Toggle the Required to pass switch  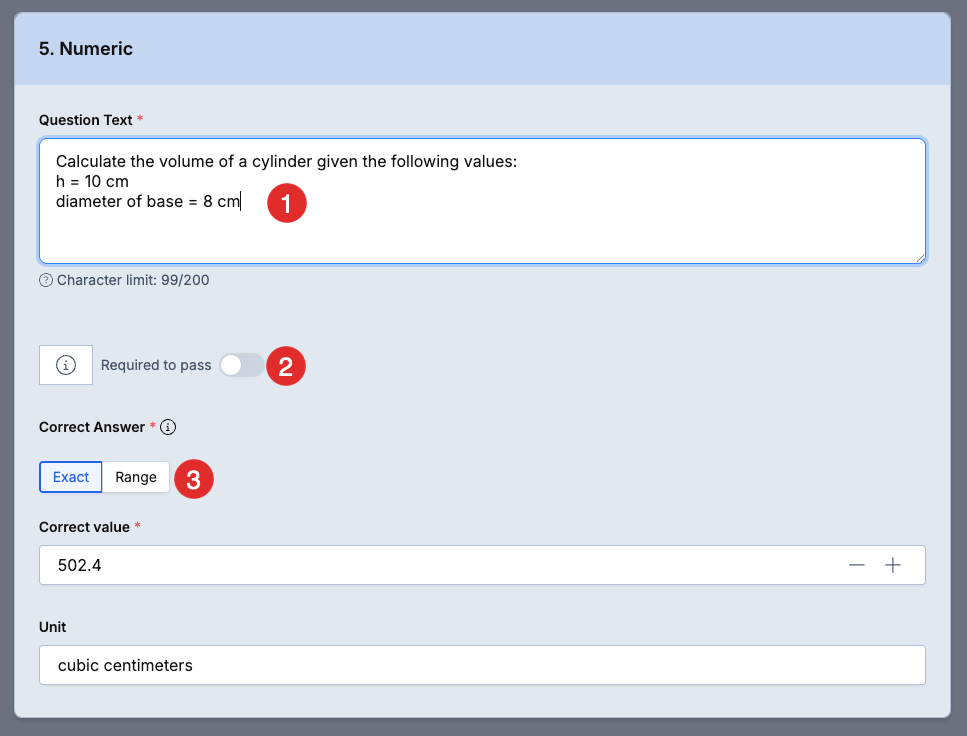point(241,365)
